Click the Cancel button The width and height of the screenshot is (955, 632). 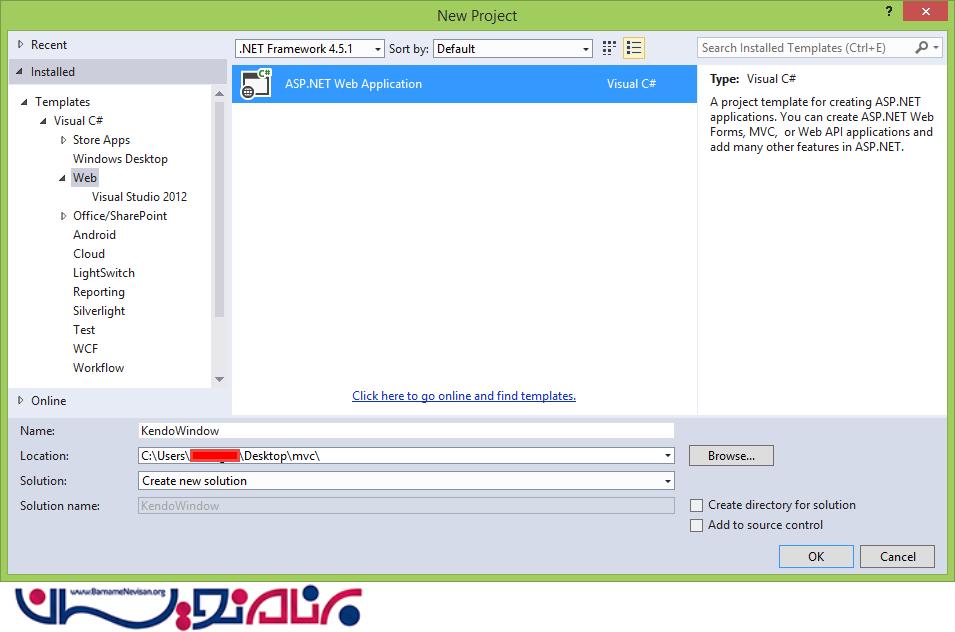tap(897, 557)
